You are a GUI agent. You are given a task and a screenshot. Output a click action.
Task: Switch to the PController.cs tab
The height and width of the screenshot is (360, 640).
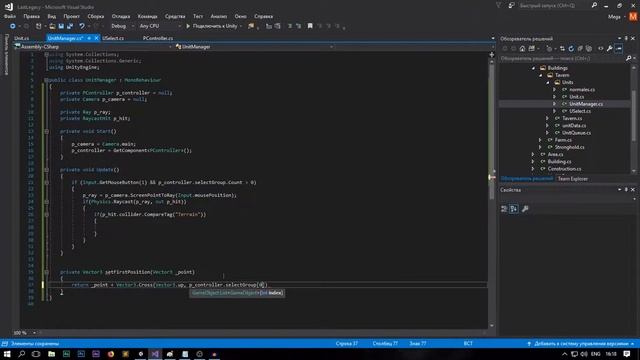pyautogui.click(x=158, y=38)
